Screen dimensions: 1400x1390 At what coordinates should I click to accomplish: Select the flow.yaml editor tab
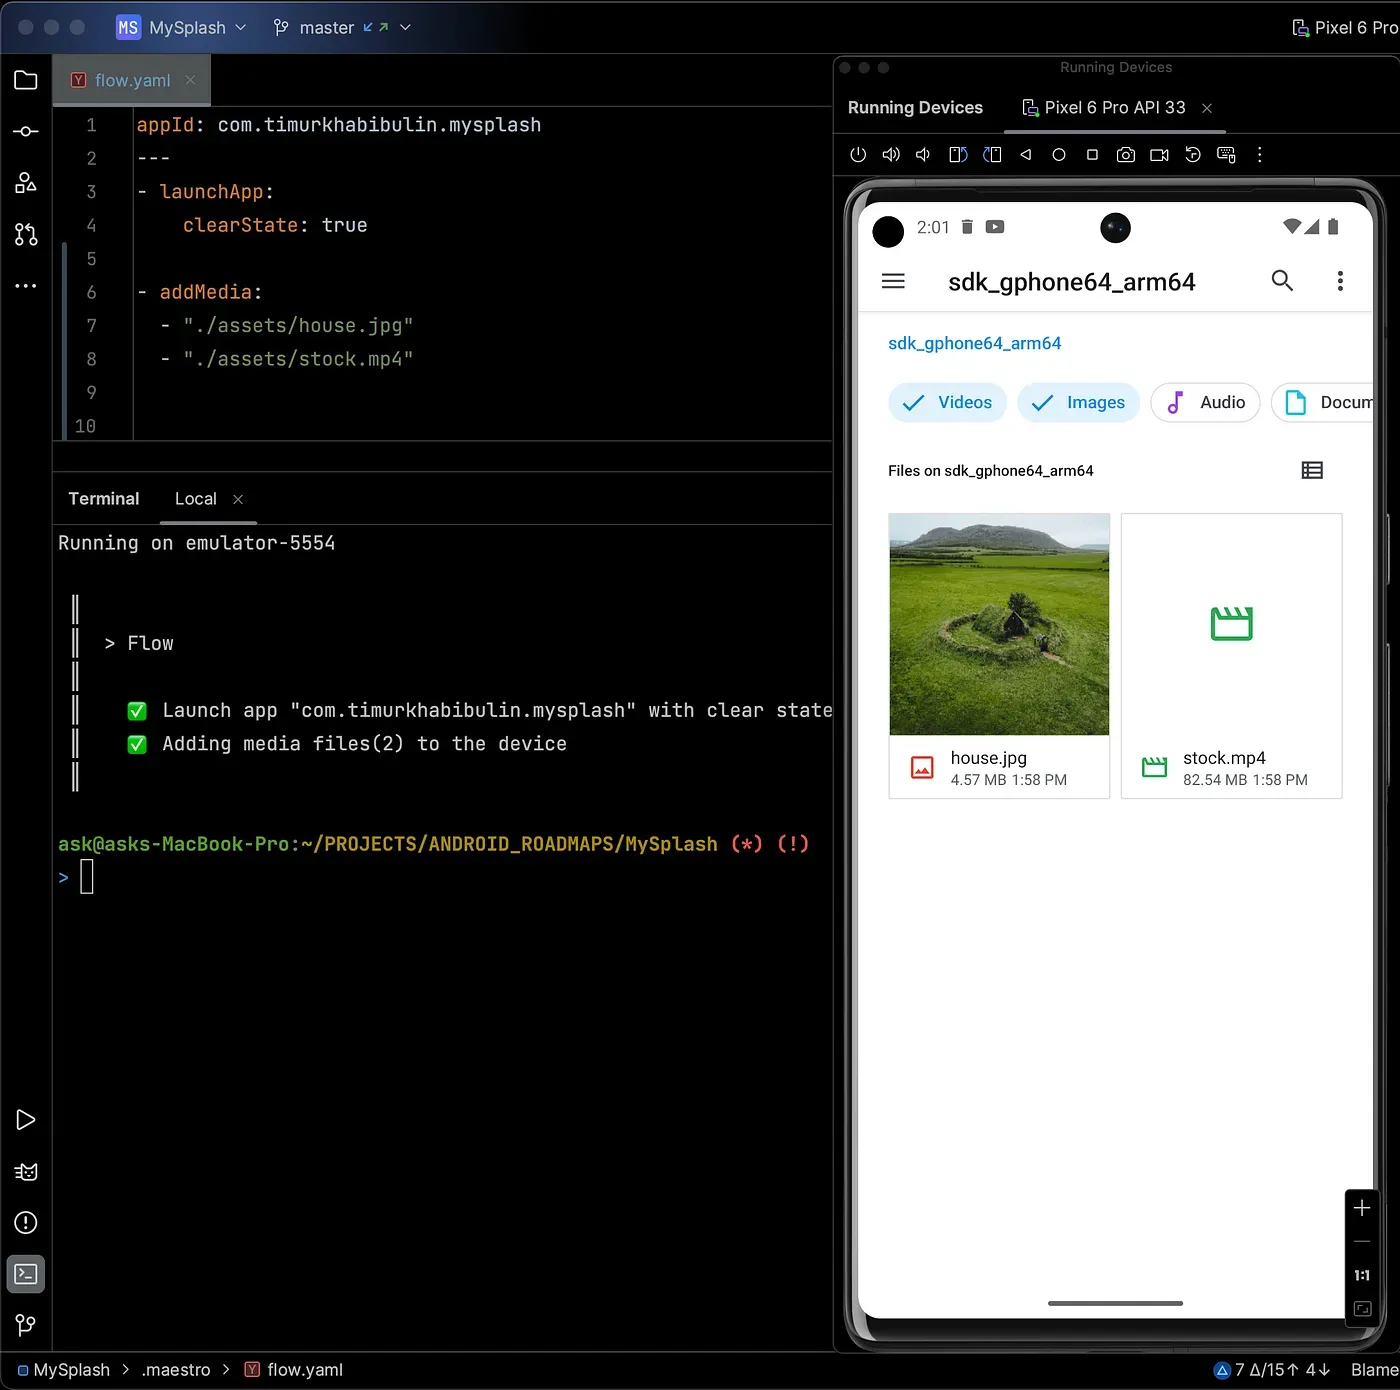(132, 80)
